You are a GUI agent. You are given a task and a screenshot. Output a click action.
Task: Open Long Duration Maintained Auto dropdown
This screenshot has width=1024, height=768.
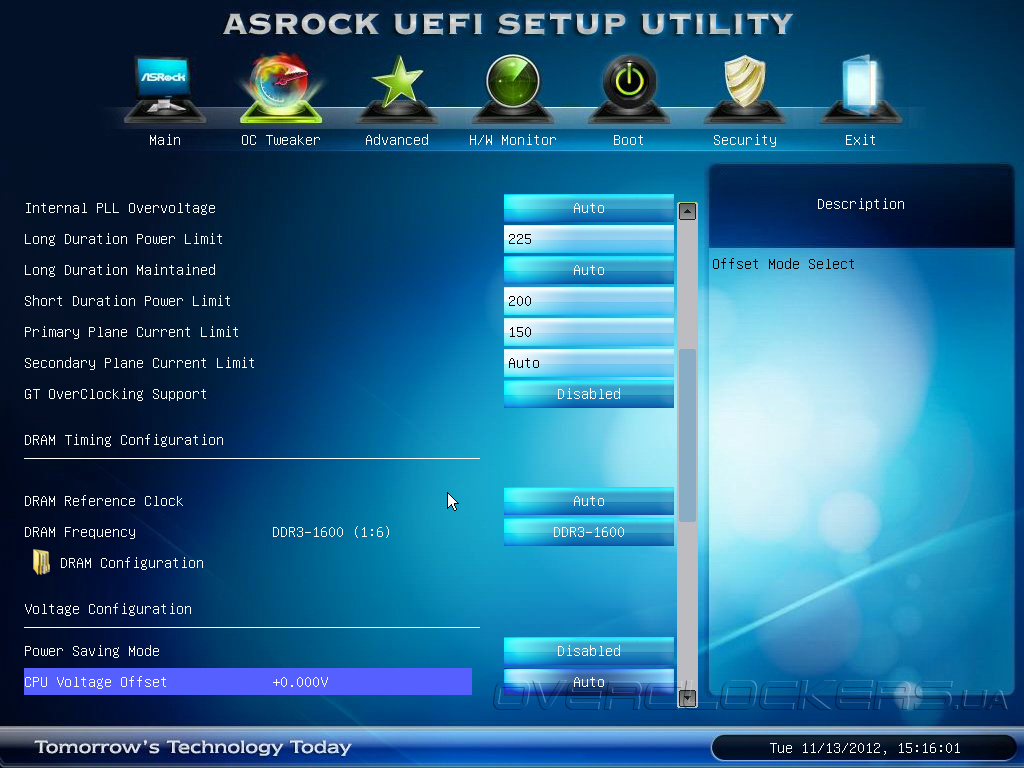click(589, 270)
